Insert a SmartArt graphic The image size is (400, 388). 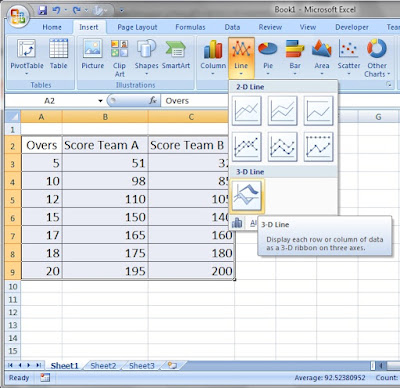(176, 54)
